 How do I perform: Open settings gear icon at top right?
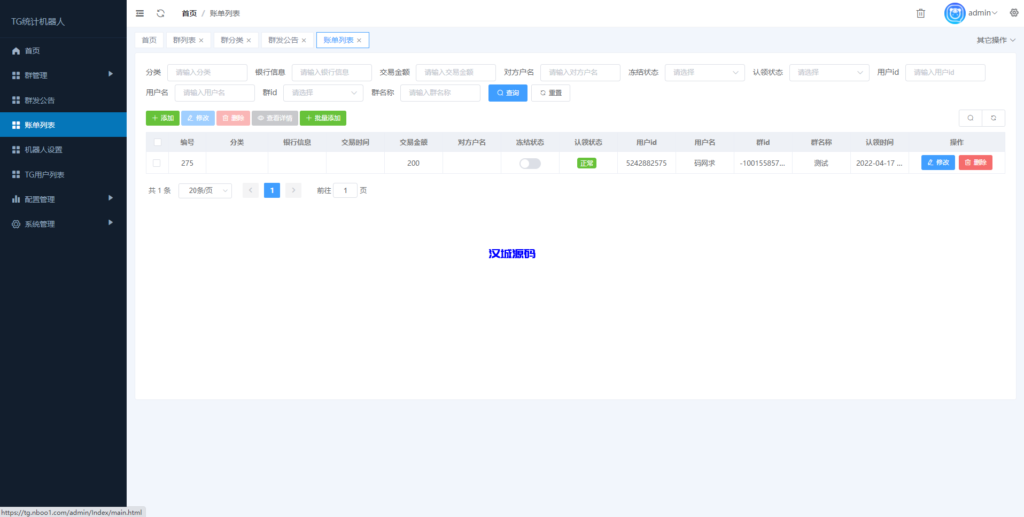click(x=1013, y=13)
